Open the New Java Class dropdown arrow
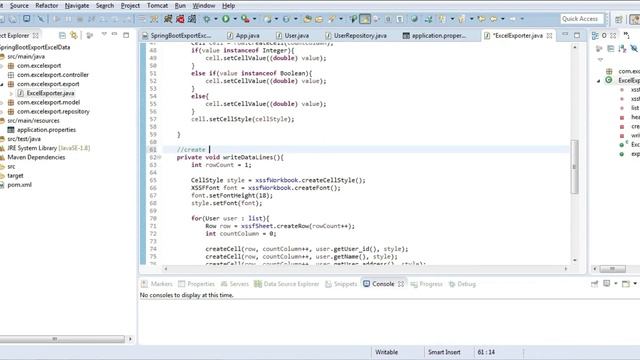The height and width of the screenshot is (360, 640). click(x=296, y=19)
